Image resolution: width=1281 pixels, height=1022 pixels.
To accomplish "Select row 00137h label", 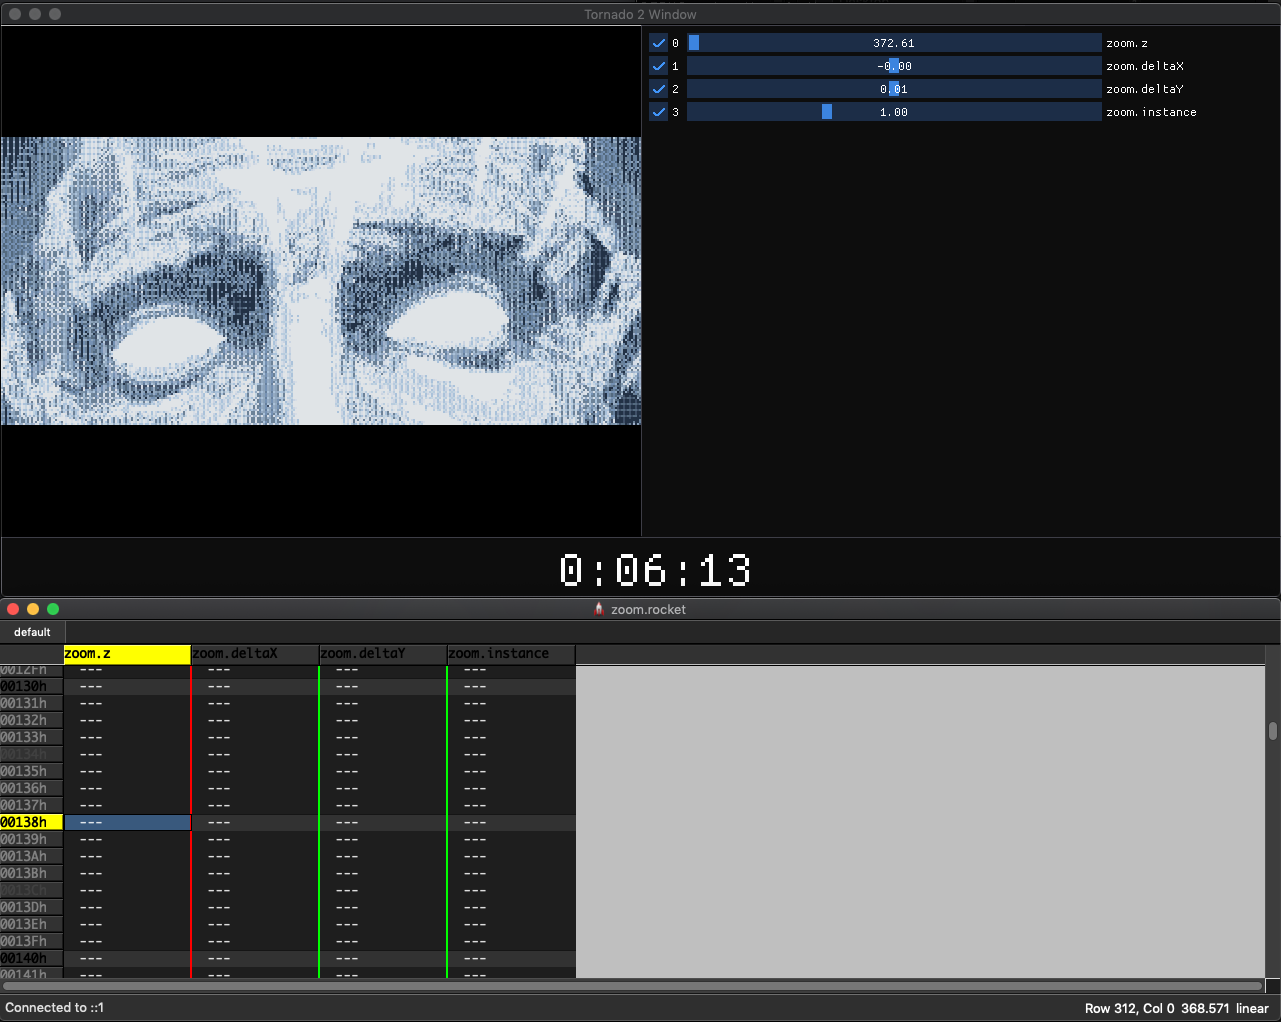I will point(31,805).
